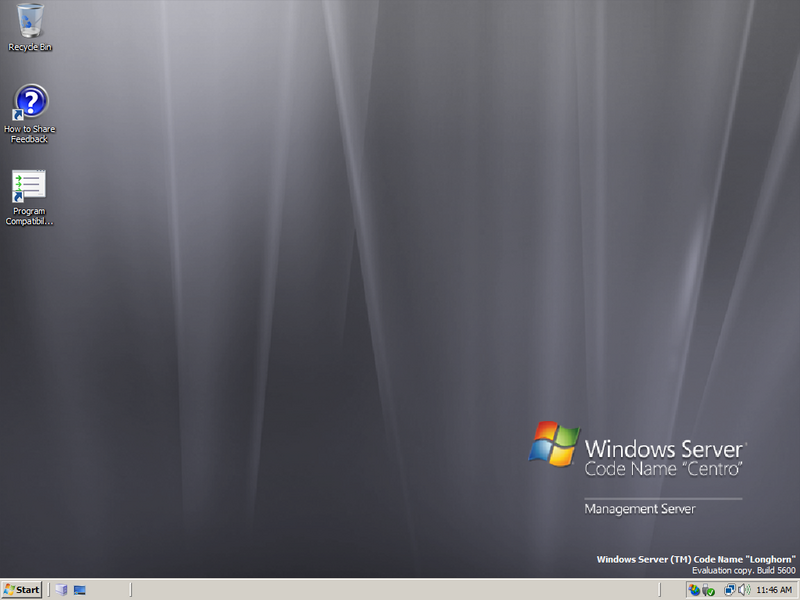Mute audio via the speaker tray icon

[x=743, y=589]
